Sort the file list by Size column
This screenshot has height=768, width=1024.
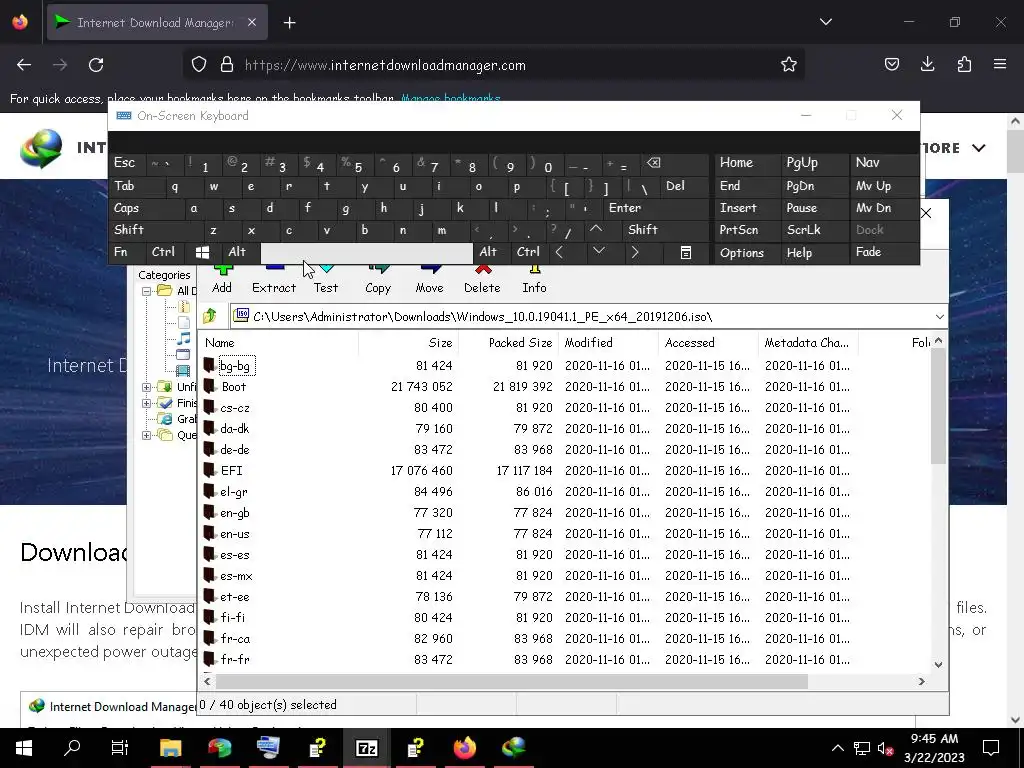coord(408,343)
